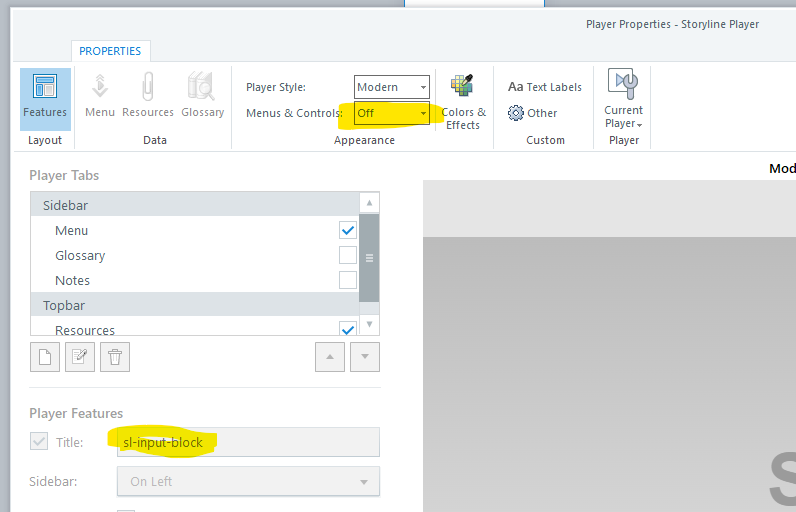Toggle the Title feature checkbox
Viewport: 796px width, 512px height.
tap(39, 441)
